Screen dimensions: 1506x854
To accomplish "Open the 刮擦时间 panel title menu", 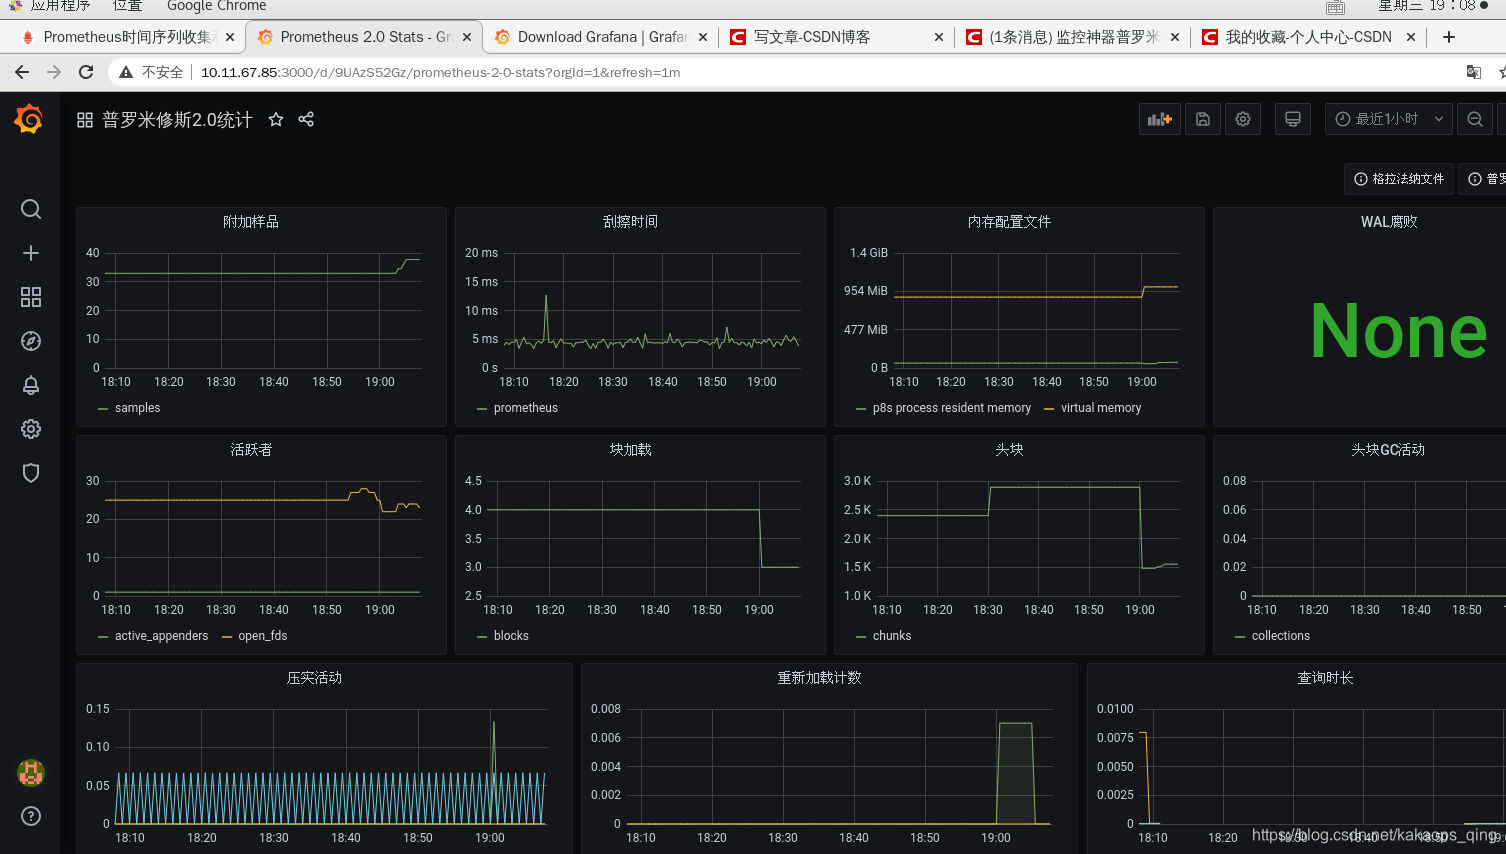I will click(630, 222).
